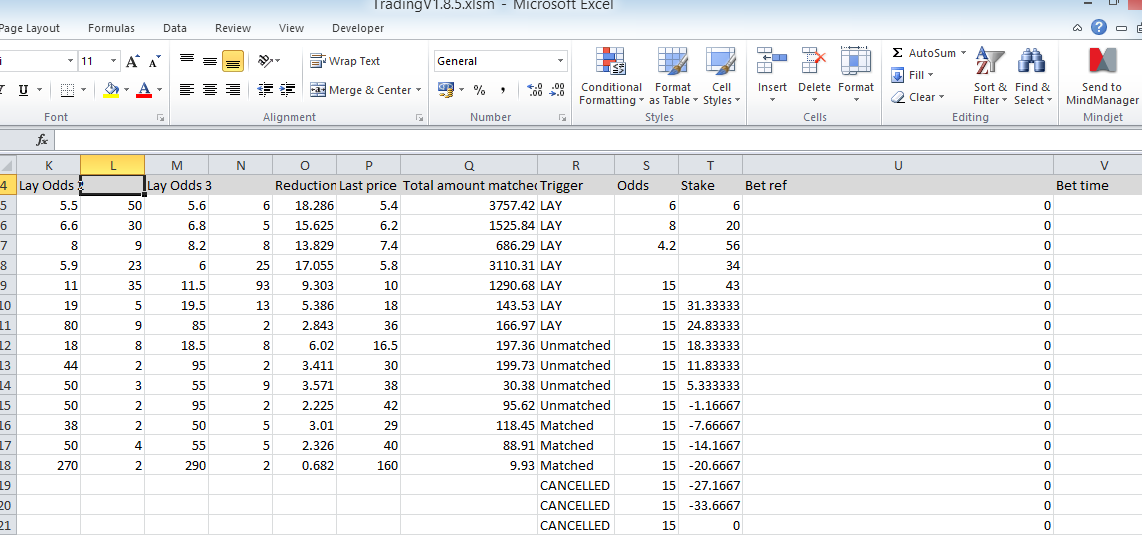1142x535 pixels.
Task: Open Find & Select binoculars icon
Action: click(x=1031, y=75)
